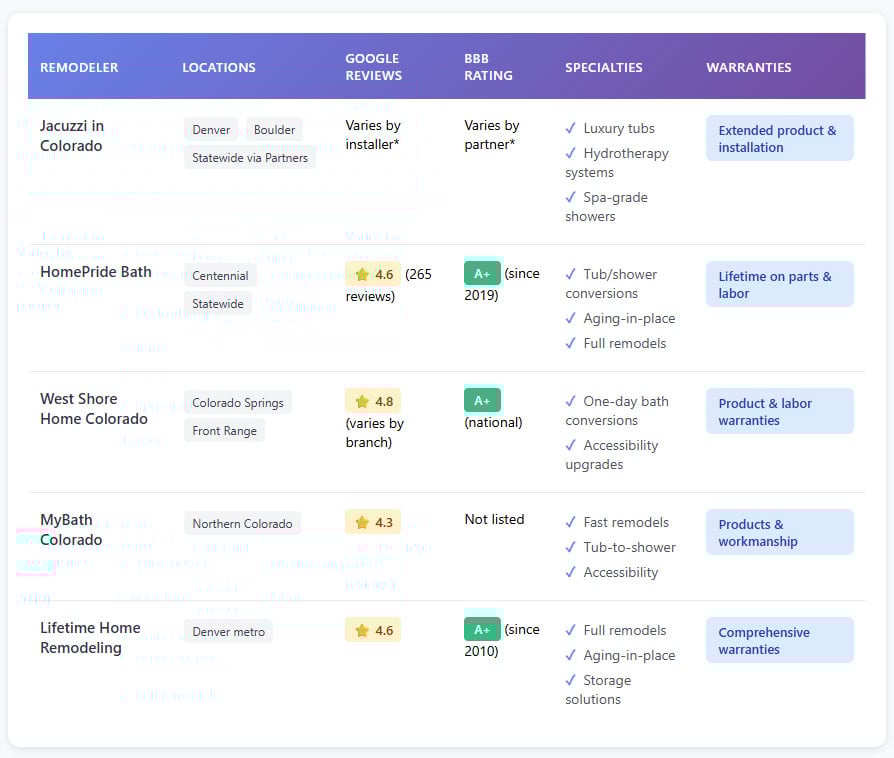Click the star icon in HomePride Bath rating
The height and width of the screenshot is (758, 894).
tap(362, 274)
